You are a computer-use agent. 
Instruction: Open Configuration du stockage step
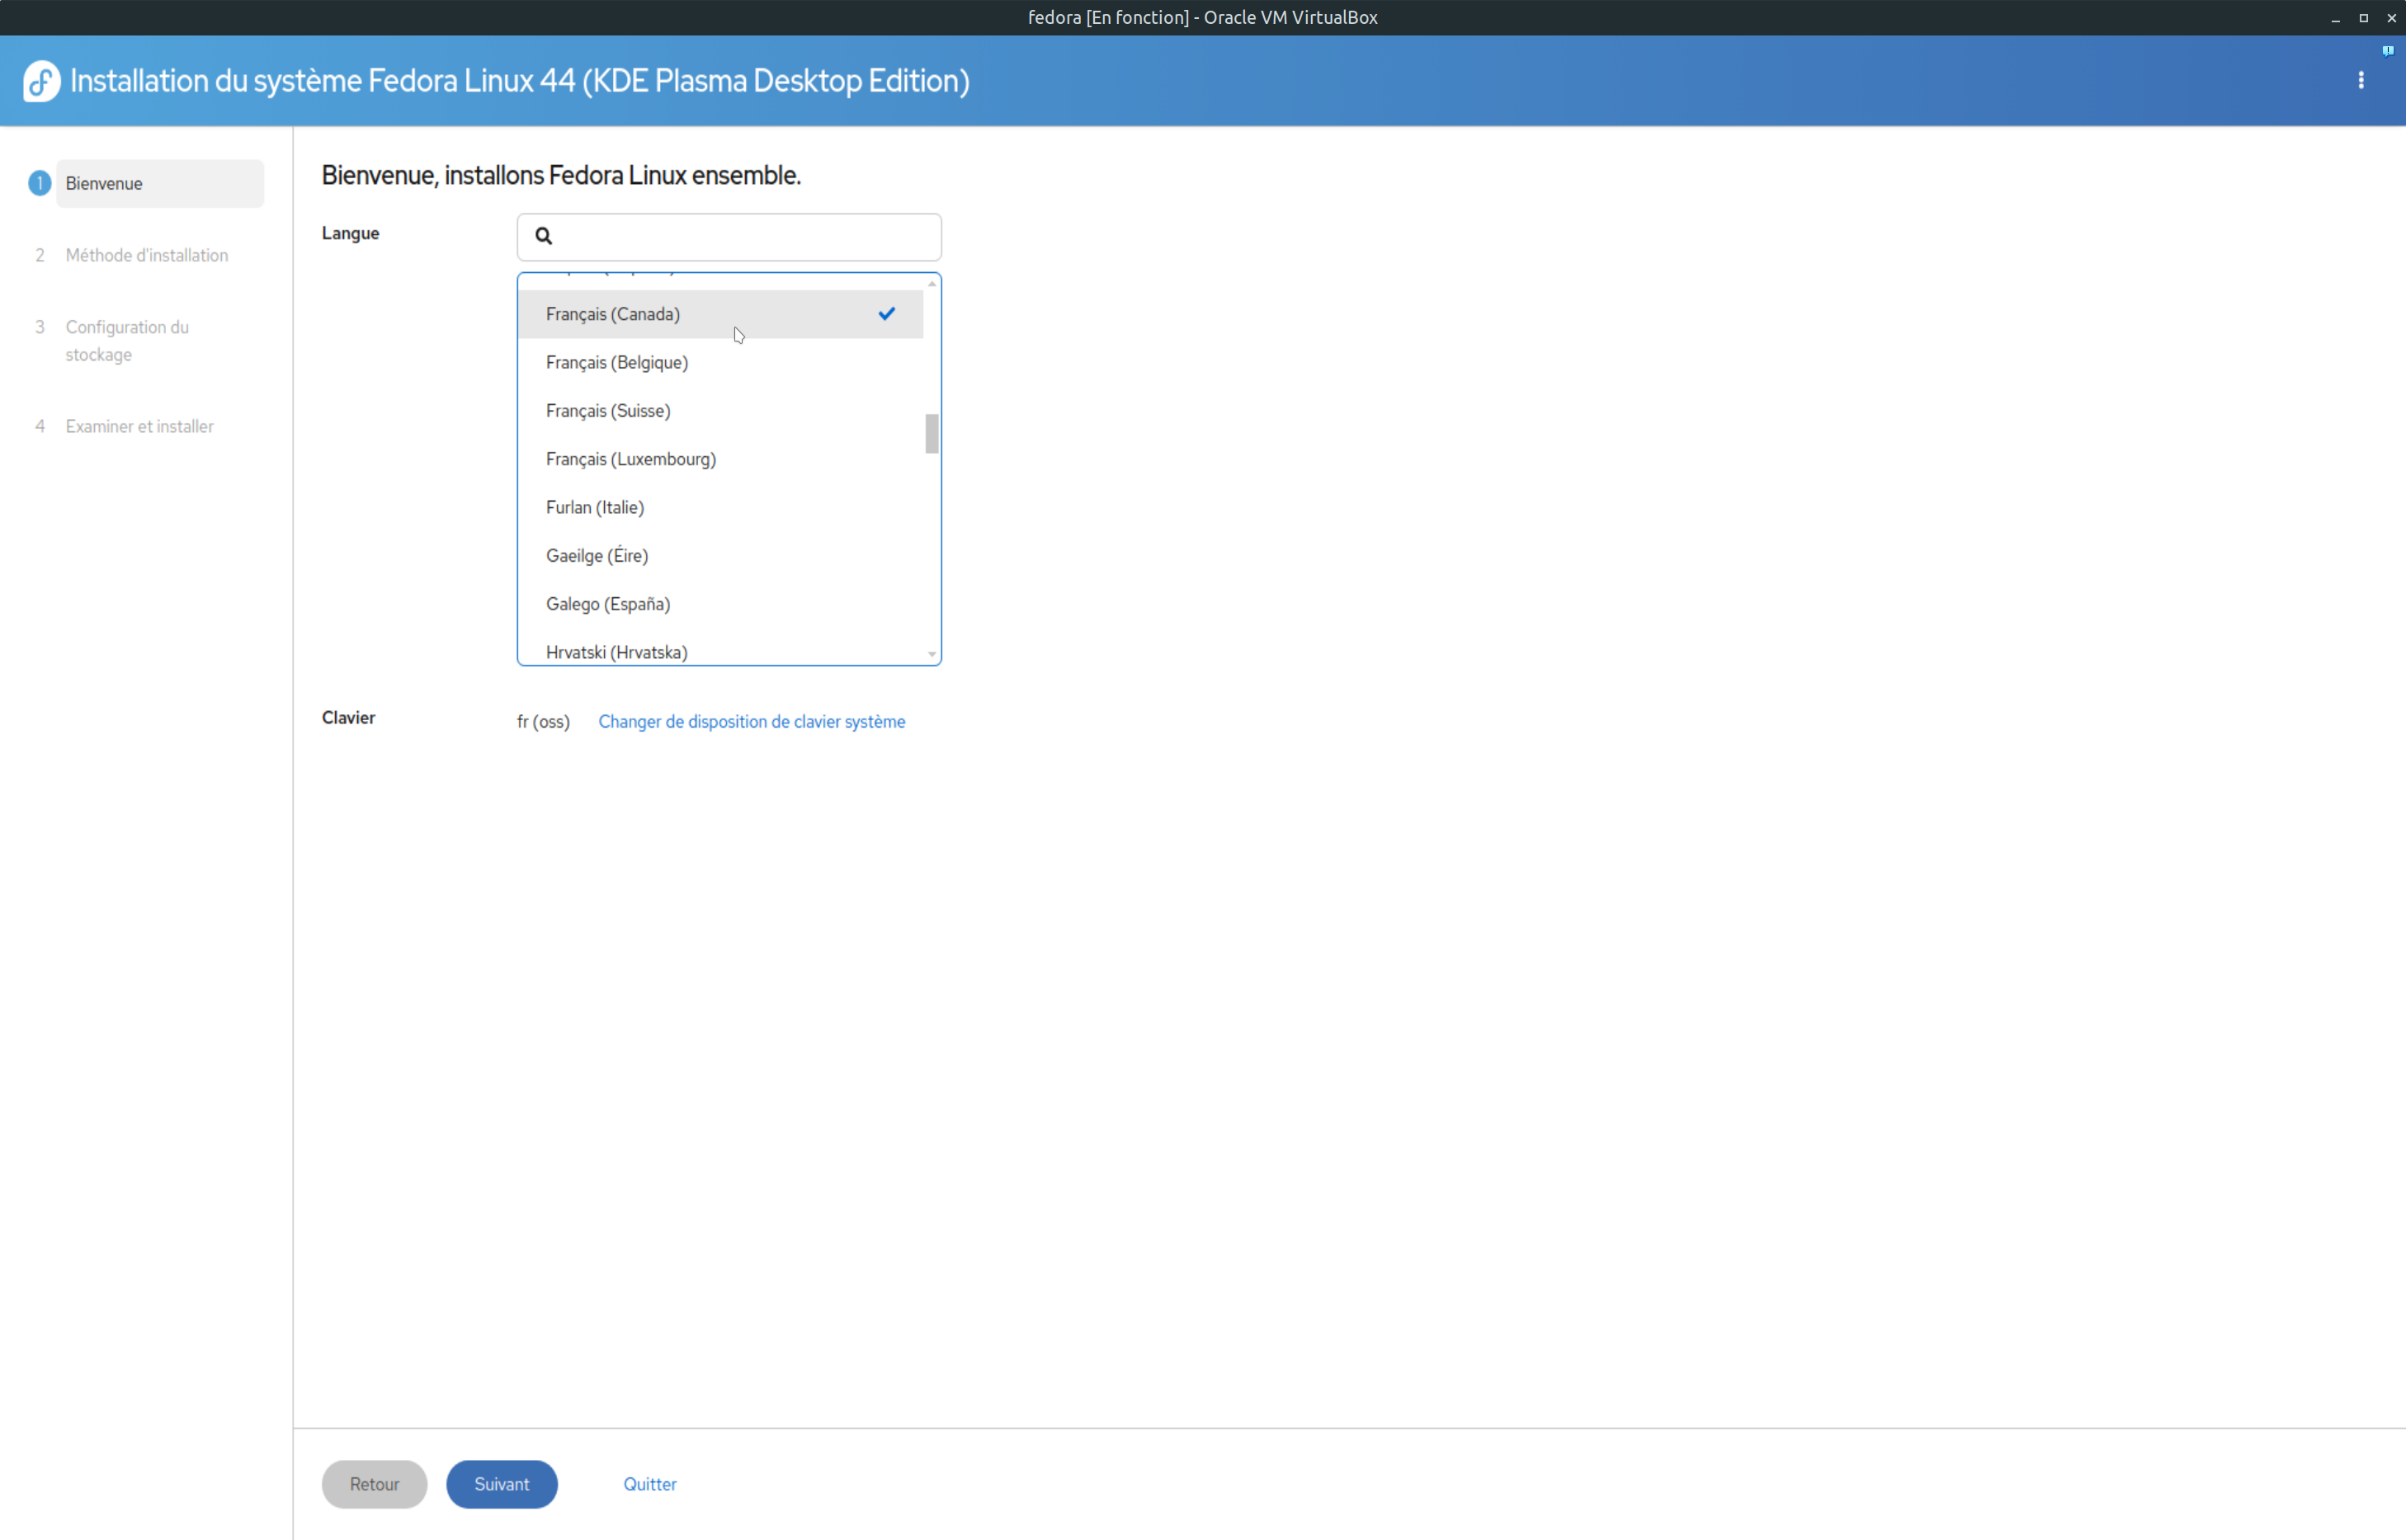click(x=127, y=341)
